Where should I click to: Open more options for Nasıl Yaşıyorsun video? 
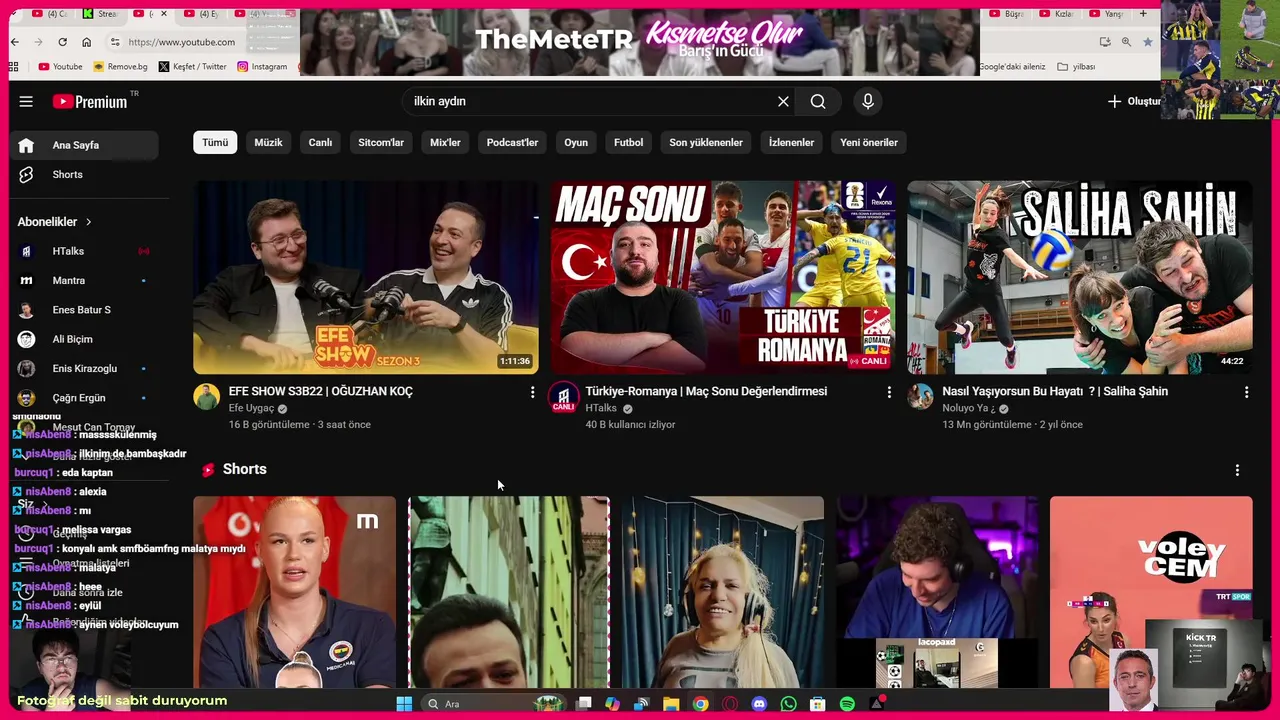(1246, 392)
